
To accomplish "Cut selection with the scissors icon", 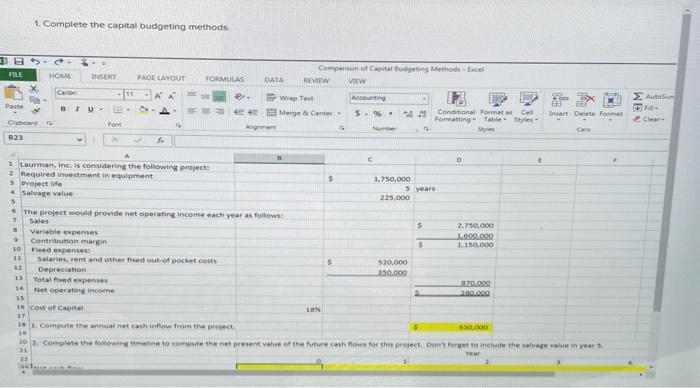I will (34, 89).
